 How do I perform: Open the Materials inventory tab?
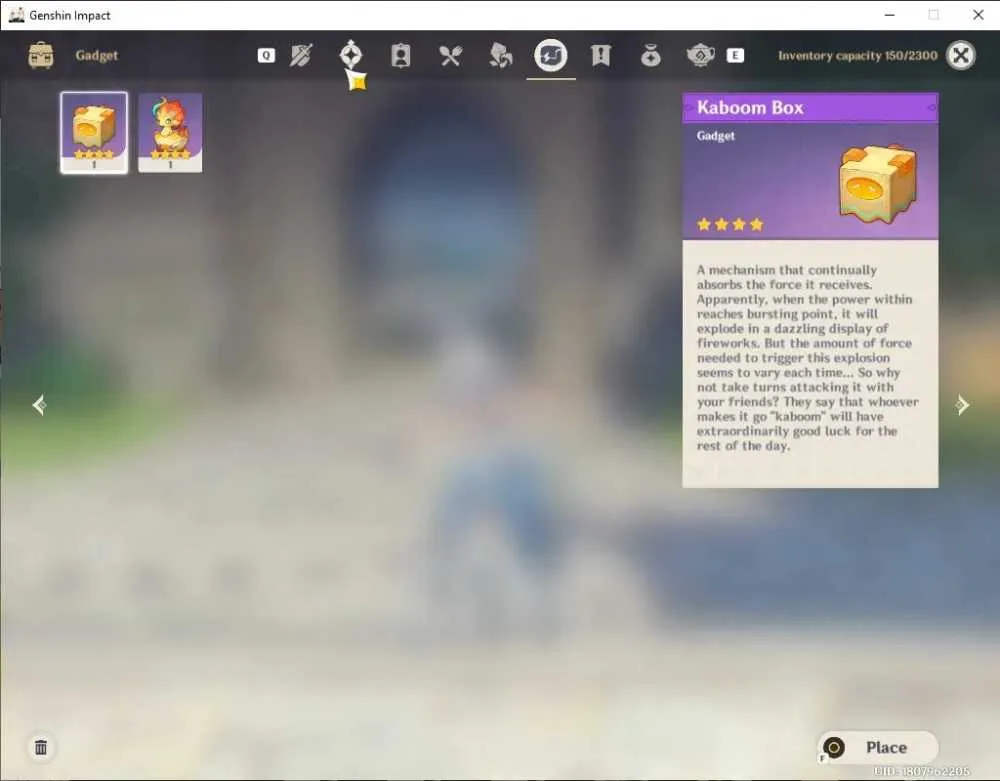coord(501,55)
